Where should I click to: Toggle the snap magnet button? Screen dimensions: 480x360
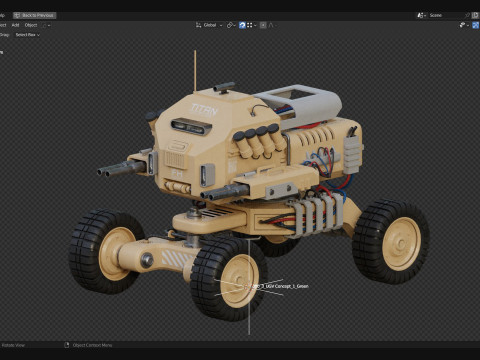[x=242, y=25]
